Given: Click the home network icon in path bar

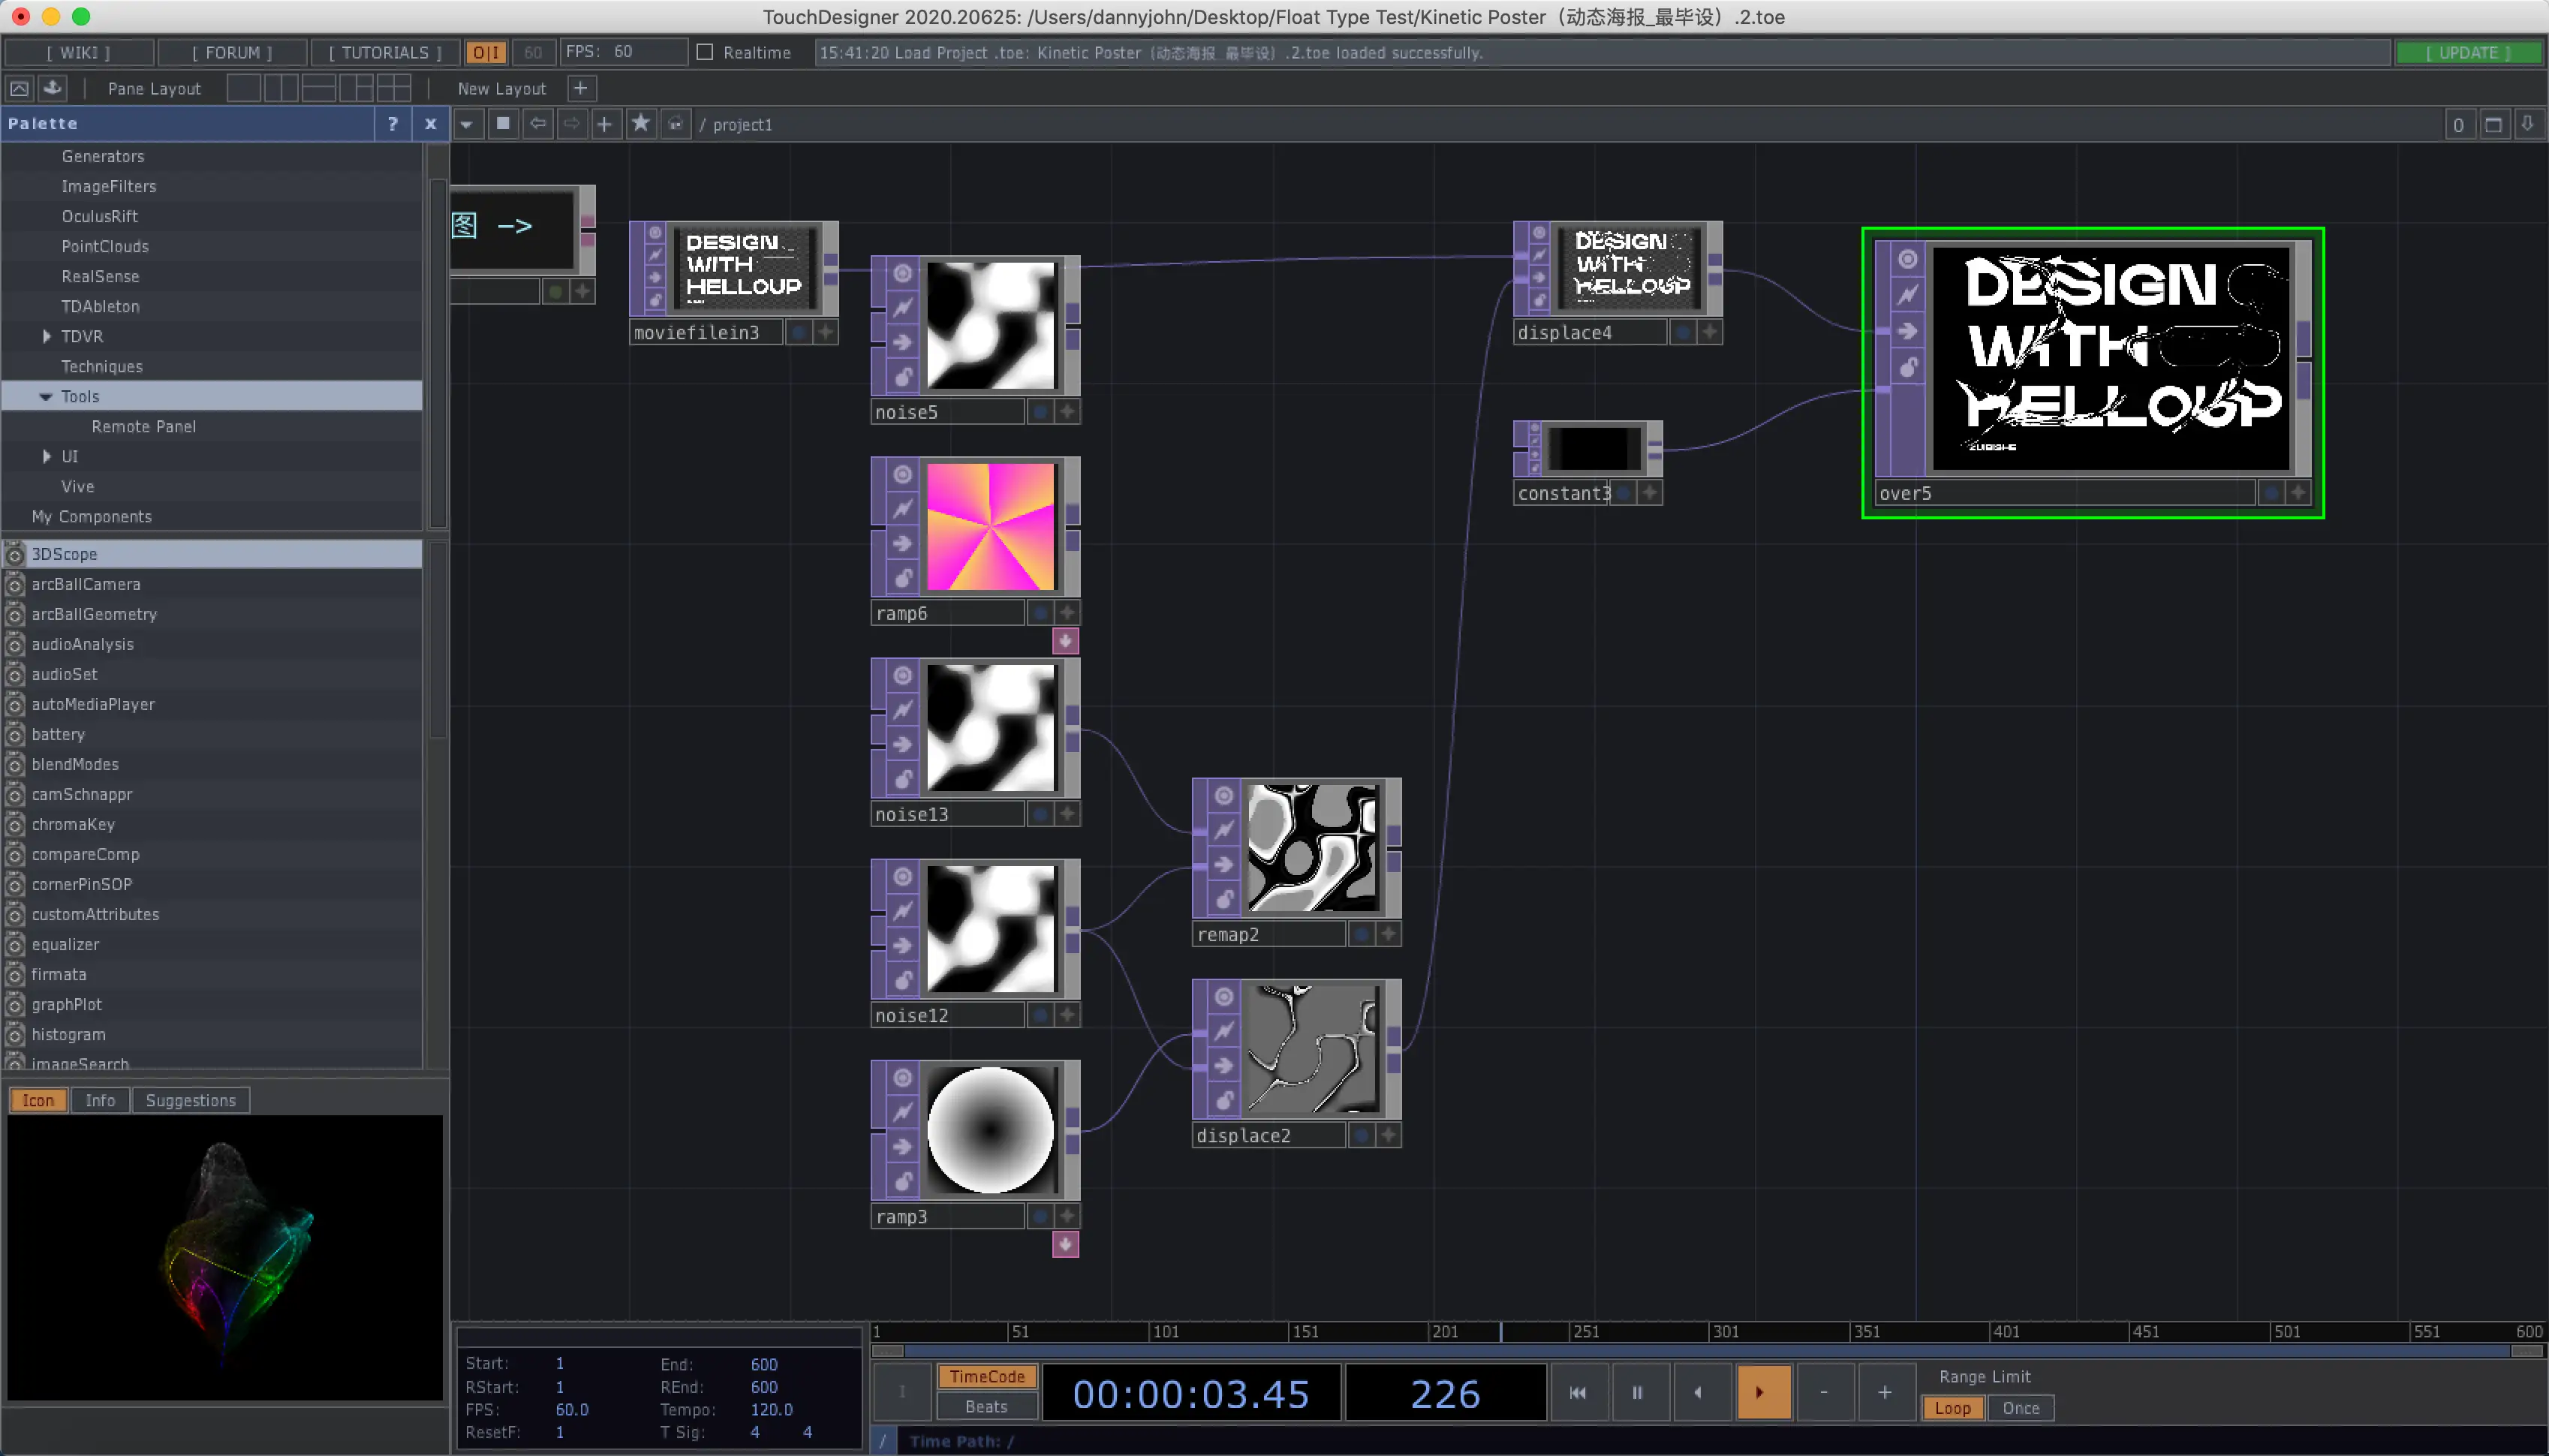Looking at the screenshot, I should click(676, 124).
